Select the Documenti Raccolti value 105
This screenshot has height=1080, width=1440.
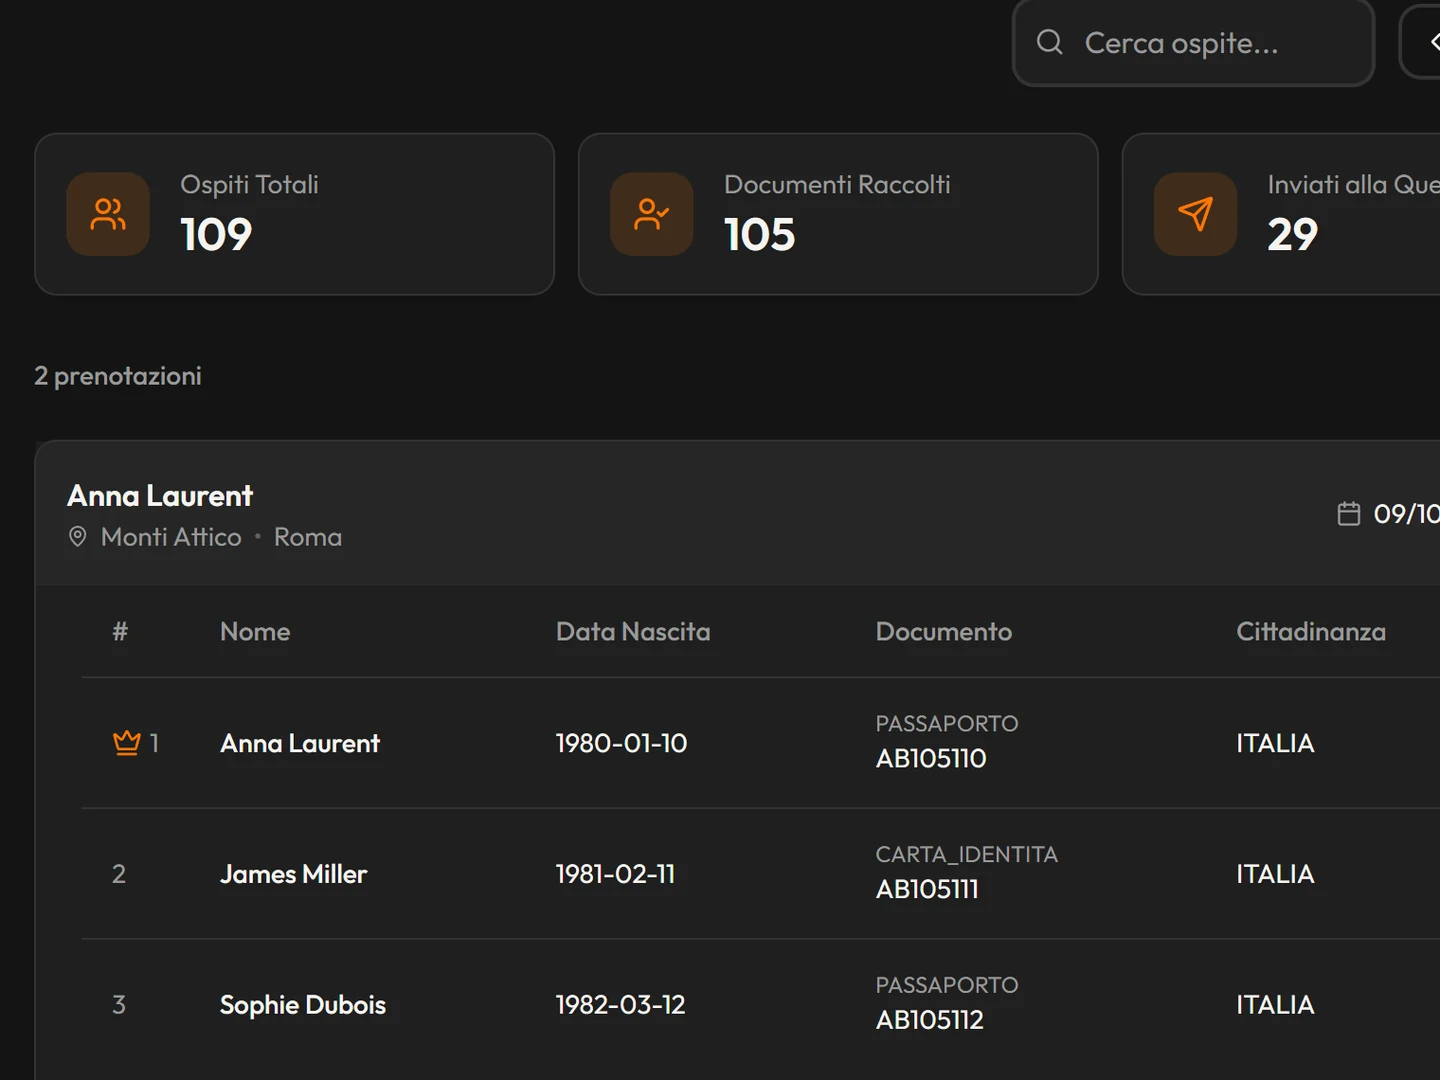pos(760,235)
